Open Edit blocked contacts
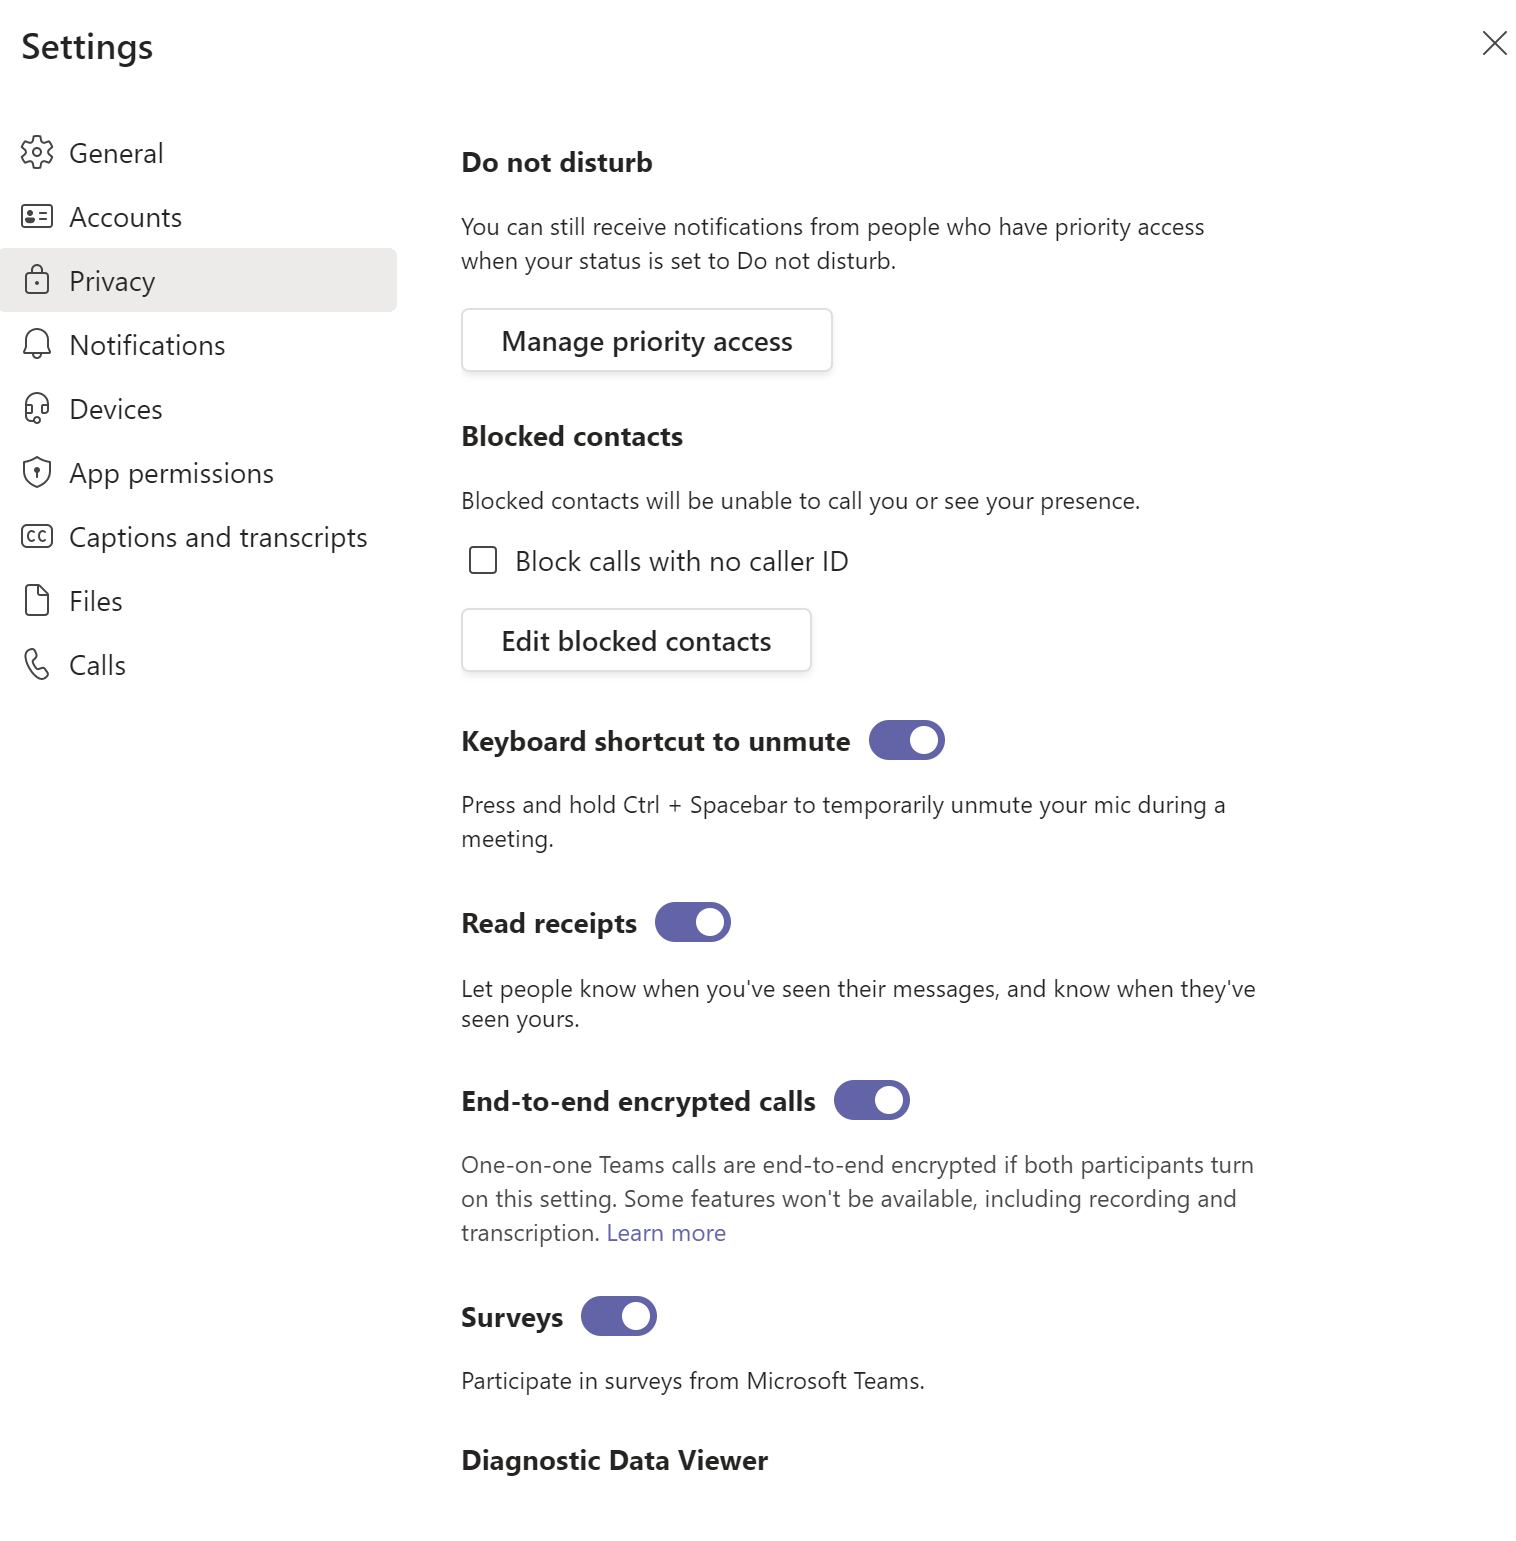 tap(636, 641)
